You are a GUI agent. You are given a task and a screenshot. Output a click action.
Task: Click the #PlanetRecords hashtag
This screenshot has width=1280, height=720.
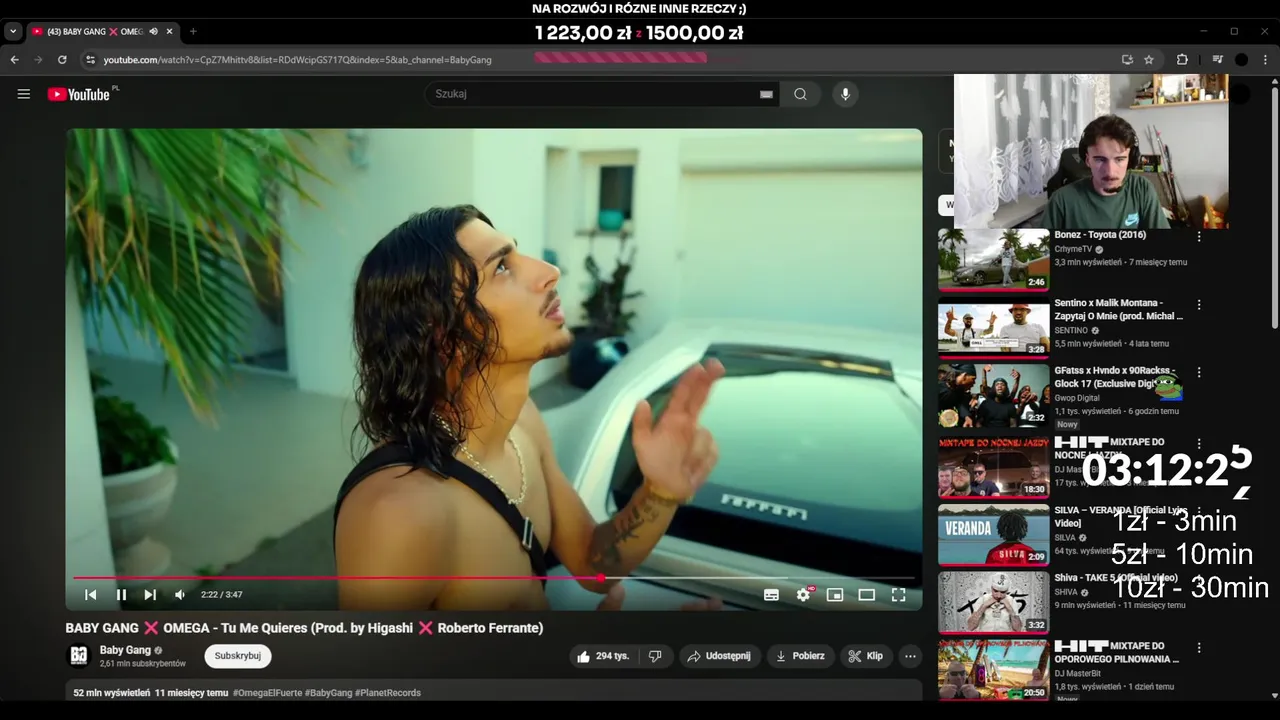click(388, 693)
